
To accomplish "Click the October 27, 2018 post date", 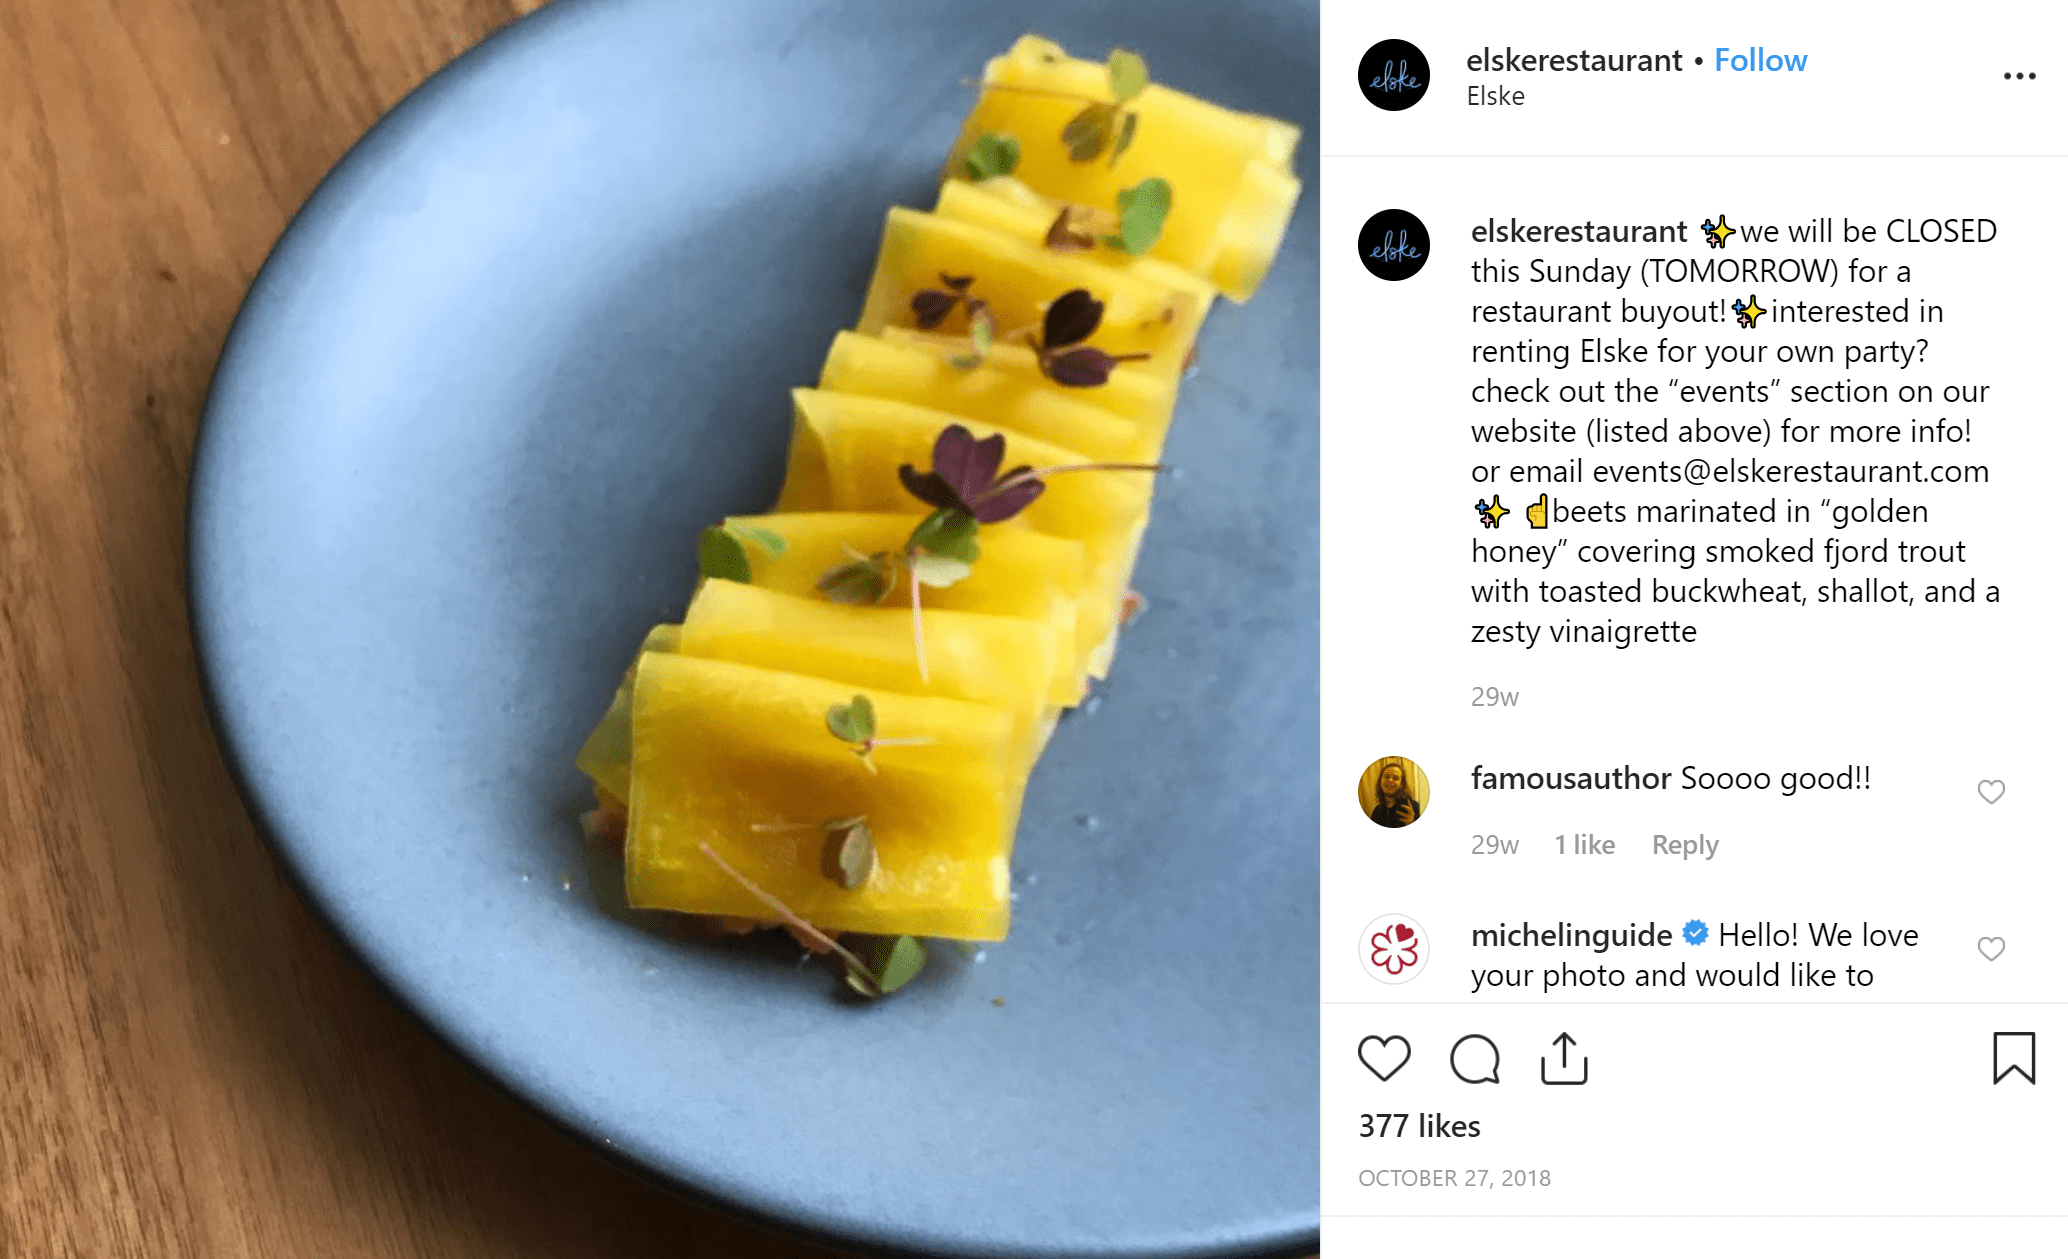I will pos(1454,1178).
